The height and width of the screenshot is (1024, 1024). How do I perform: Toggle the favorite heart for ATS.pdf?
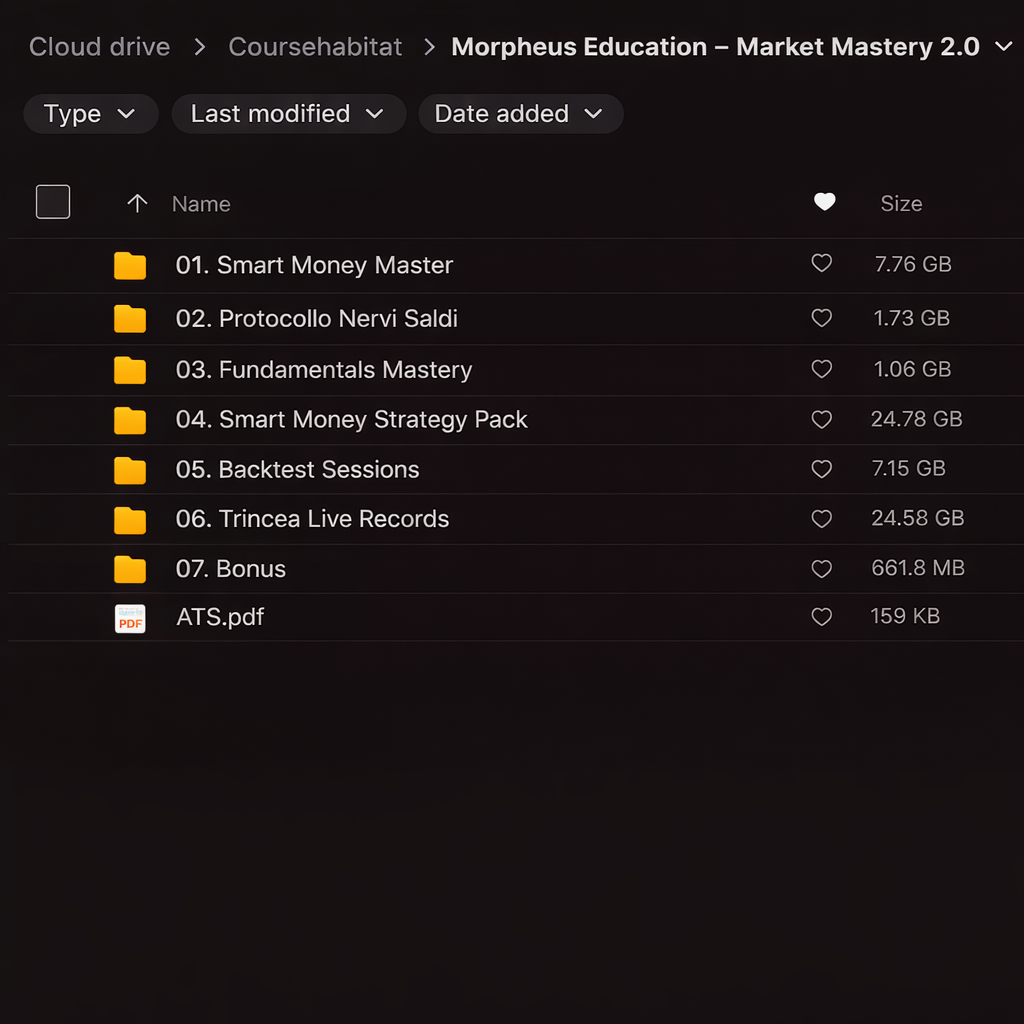pos(821,617)
